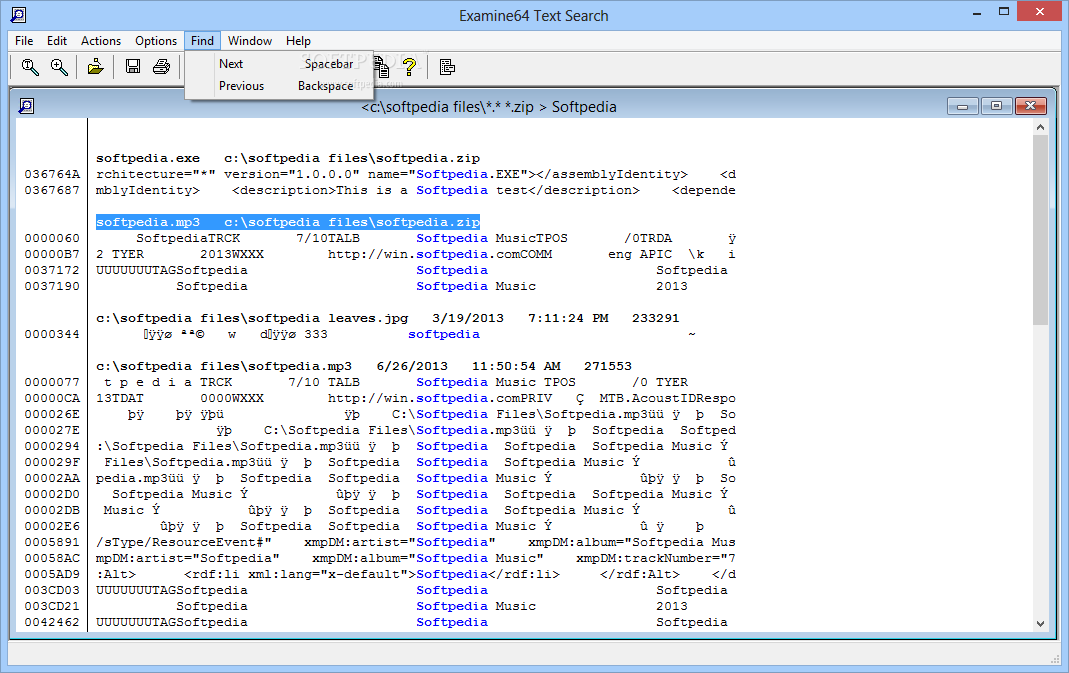This screenshot has height=673, width=1069.
Task: Open the Edit menu
Action: [x=57, y=41]
